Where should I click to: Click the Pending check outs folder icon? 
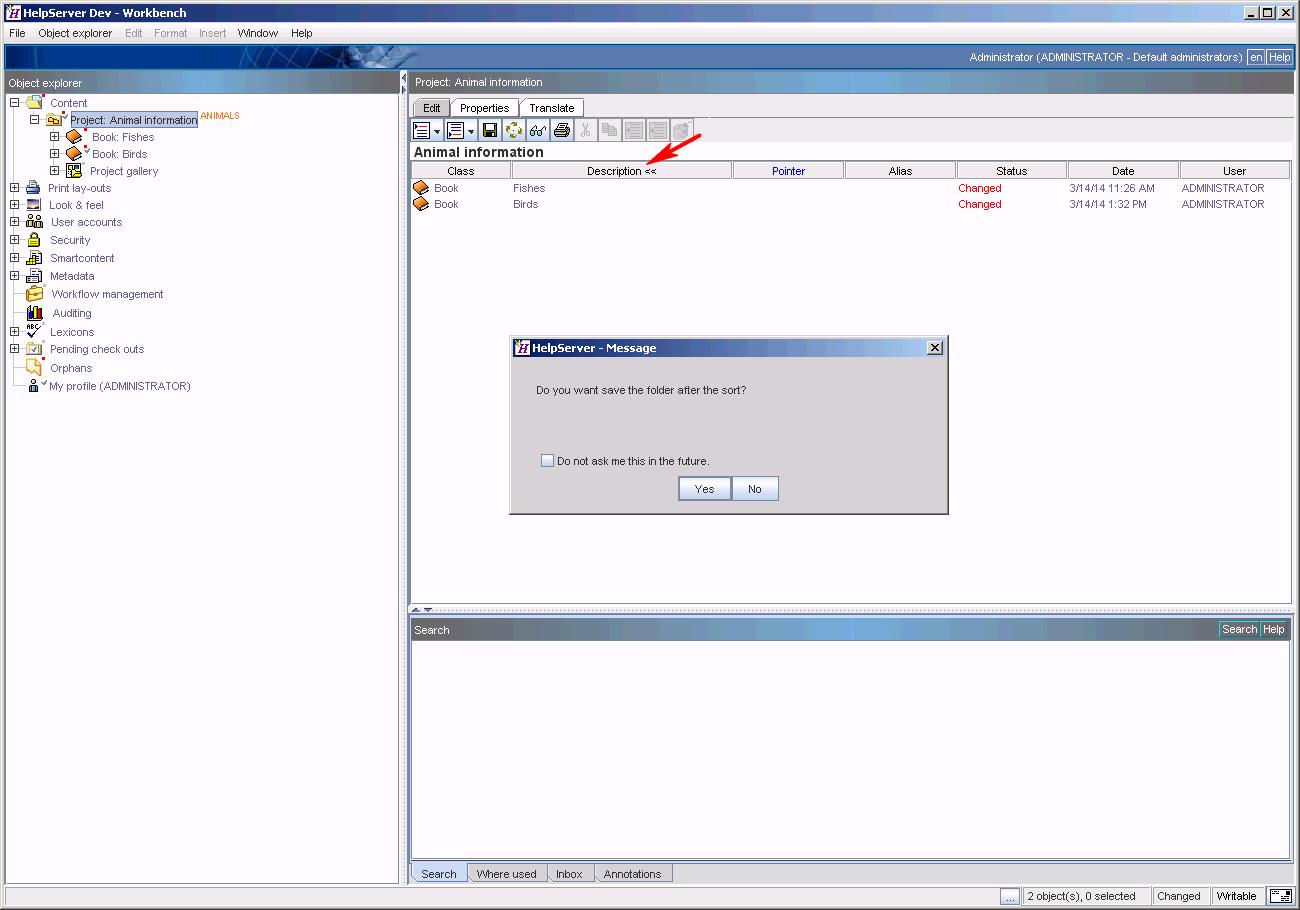(35, 349)
